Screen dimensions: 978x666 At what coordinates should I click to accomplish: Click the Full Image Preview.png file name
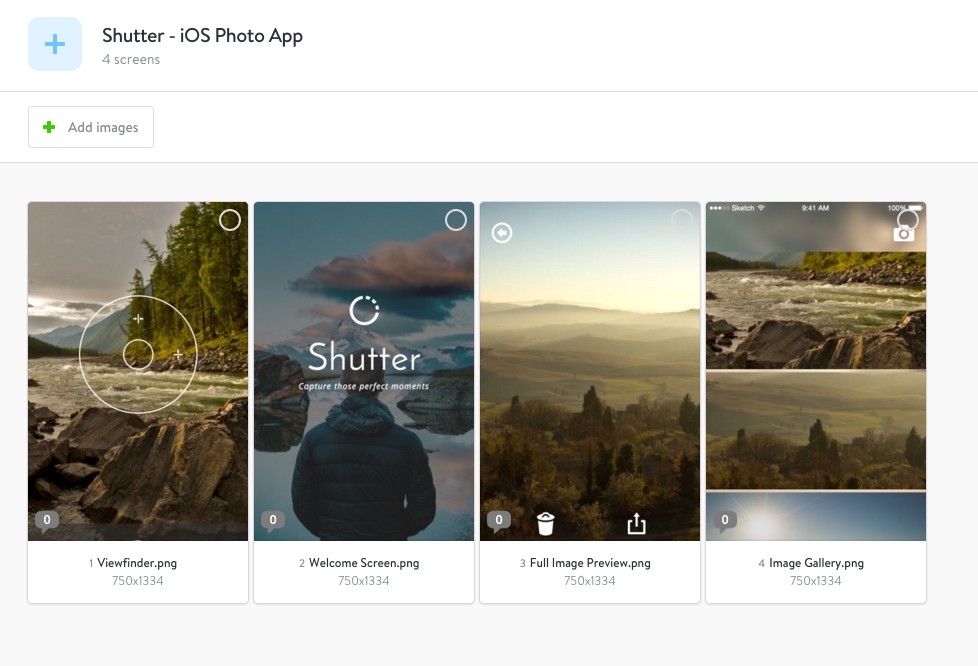tap(590, 563)
